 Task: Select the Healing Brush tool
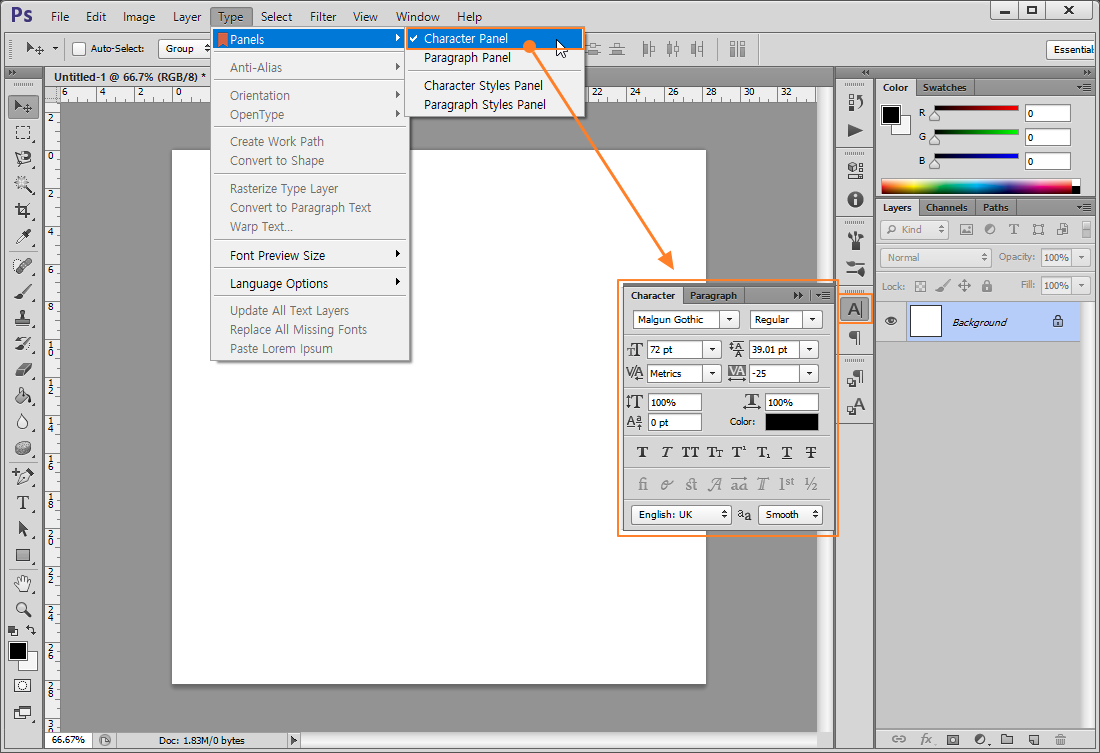pyautogui.click(x=23, y=266)
